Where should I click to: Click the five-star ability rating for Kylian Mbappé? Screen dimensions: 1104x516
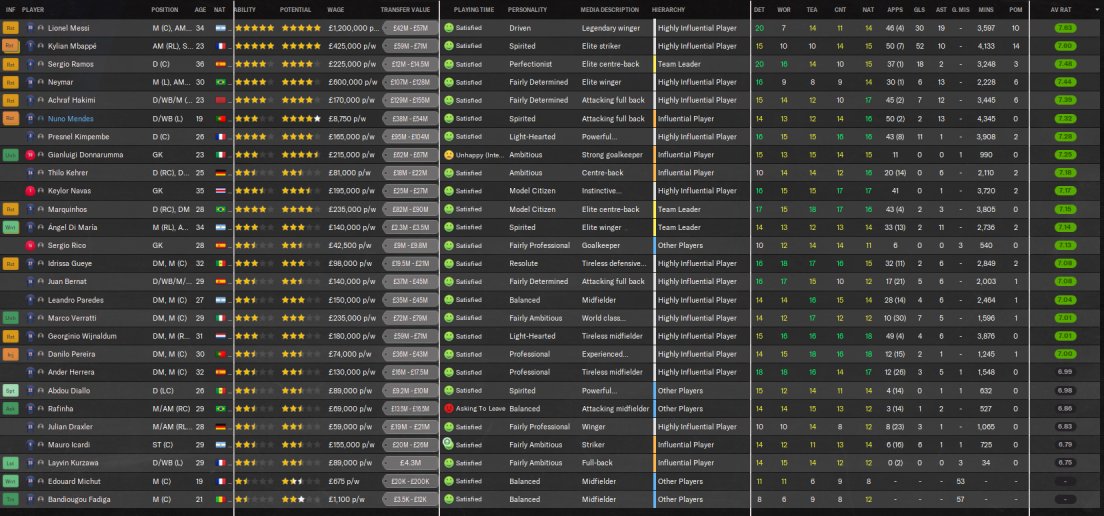[255, 46]
